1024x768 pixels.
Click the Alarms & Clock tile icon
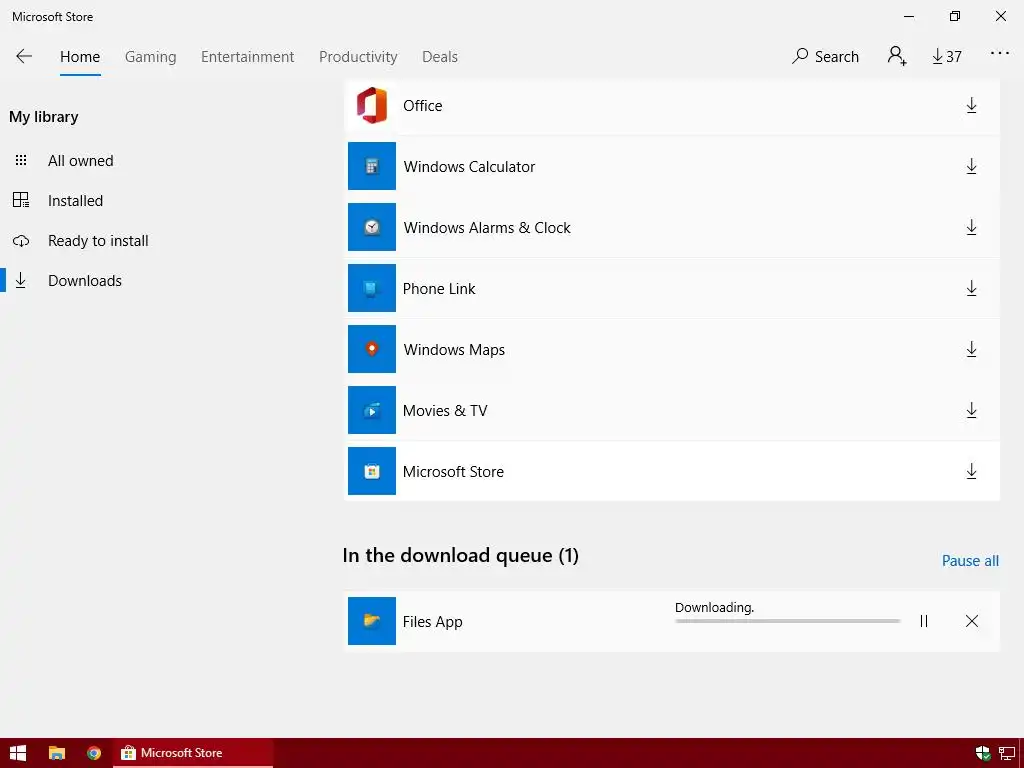[x=372, y=227]
